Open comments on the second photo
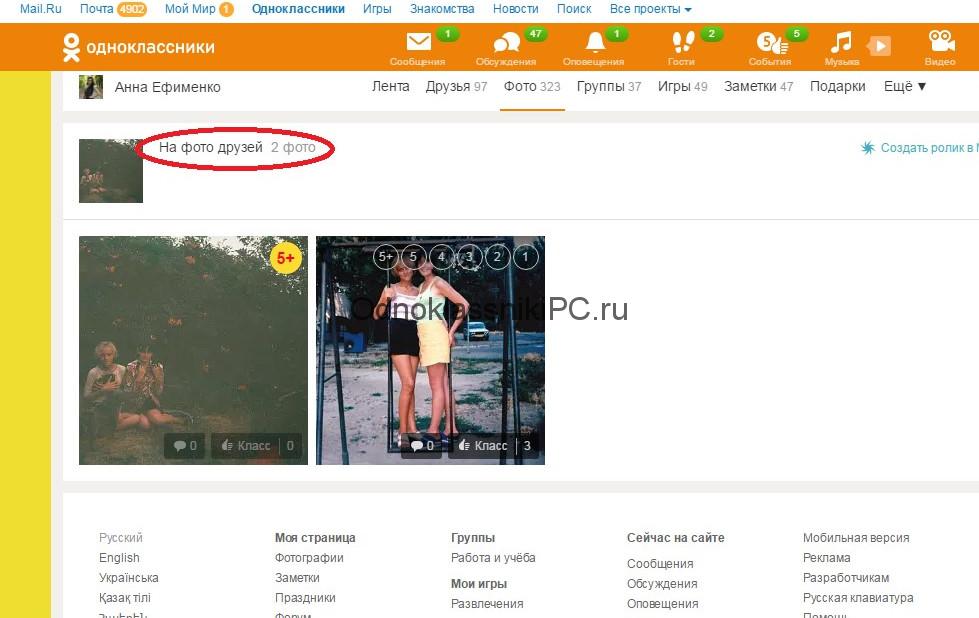 click(x=421, y=446)
